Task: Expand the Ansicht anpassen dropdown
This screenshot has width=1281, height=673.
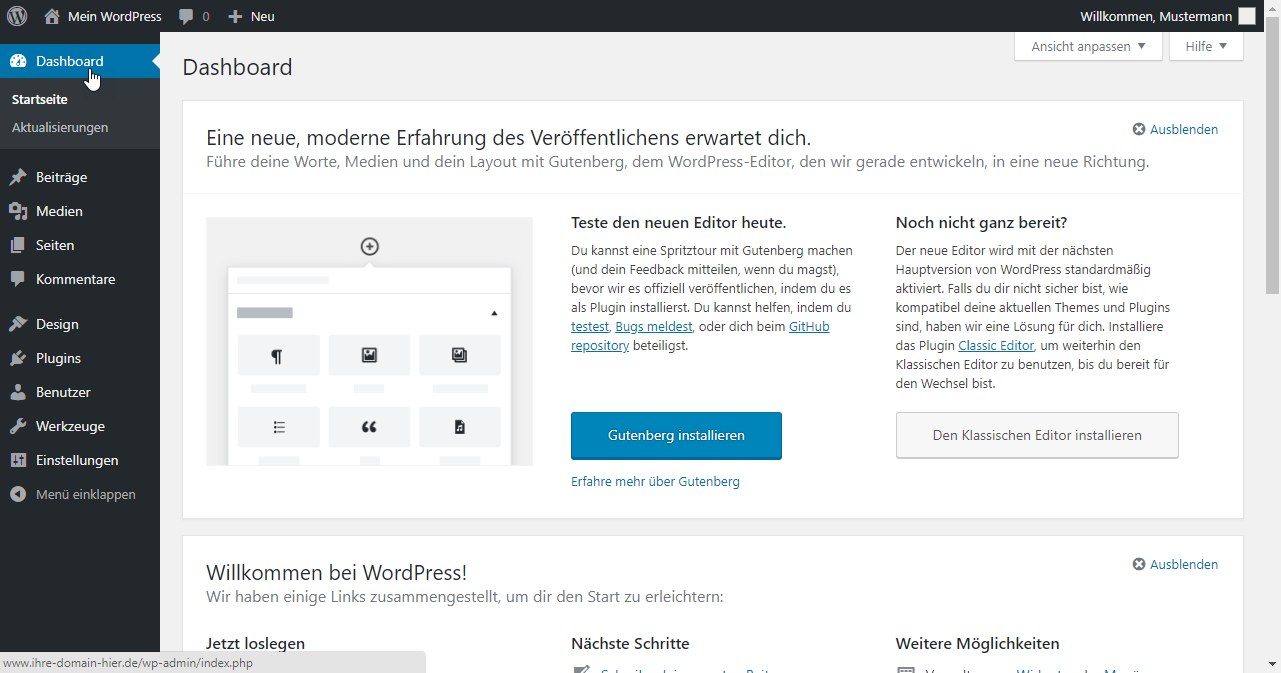Action: pyautogui.click(x=1088, y=46)
